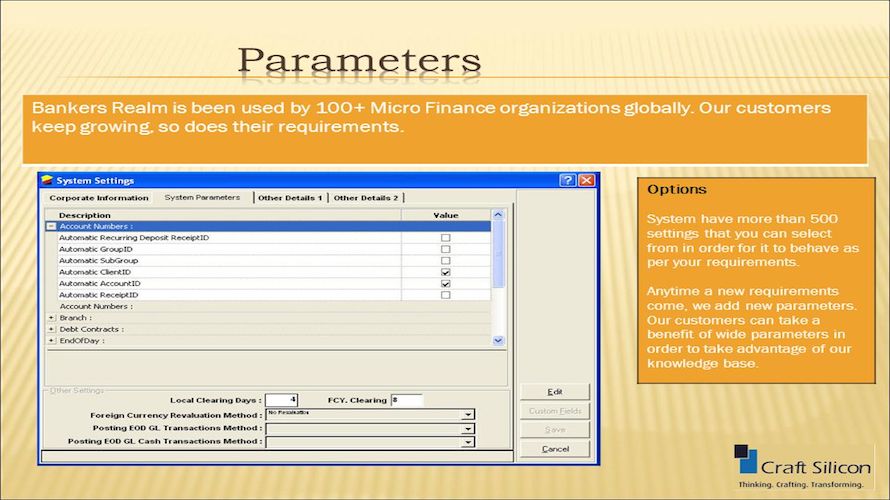This screenshot has height=500, width=890.
Task: Expand the Branch group
Action: (51, 318)
